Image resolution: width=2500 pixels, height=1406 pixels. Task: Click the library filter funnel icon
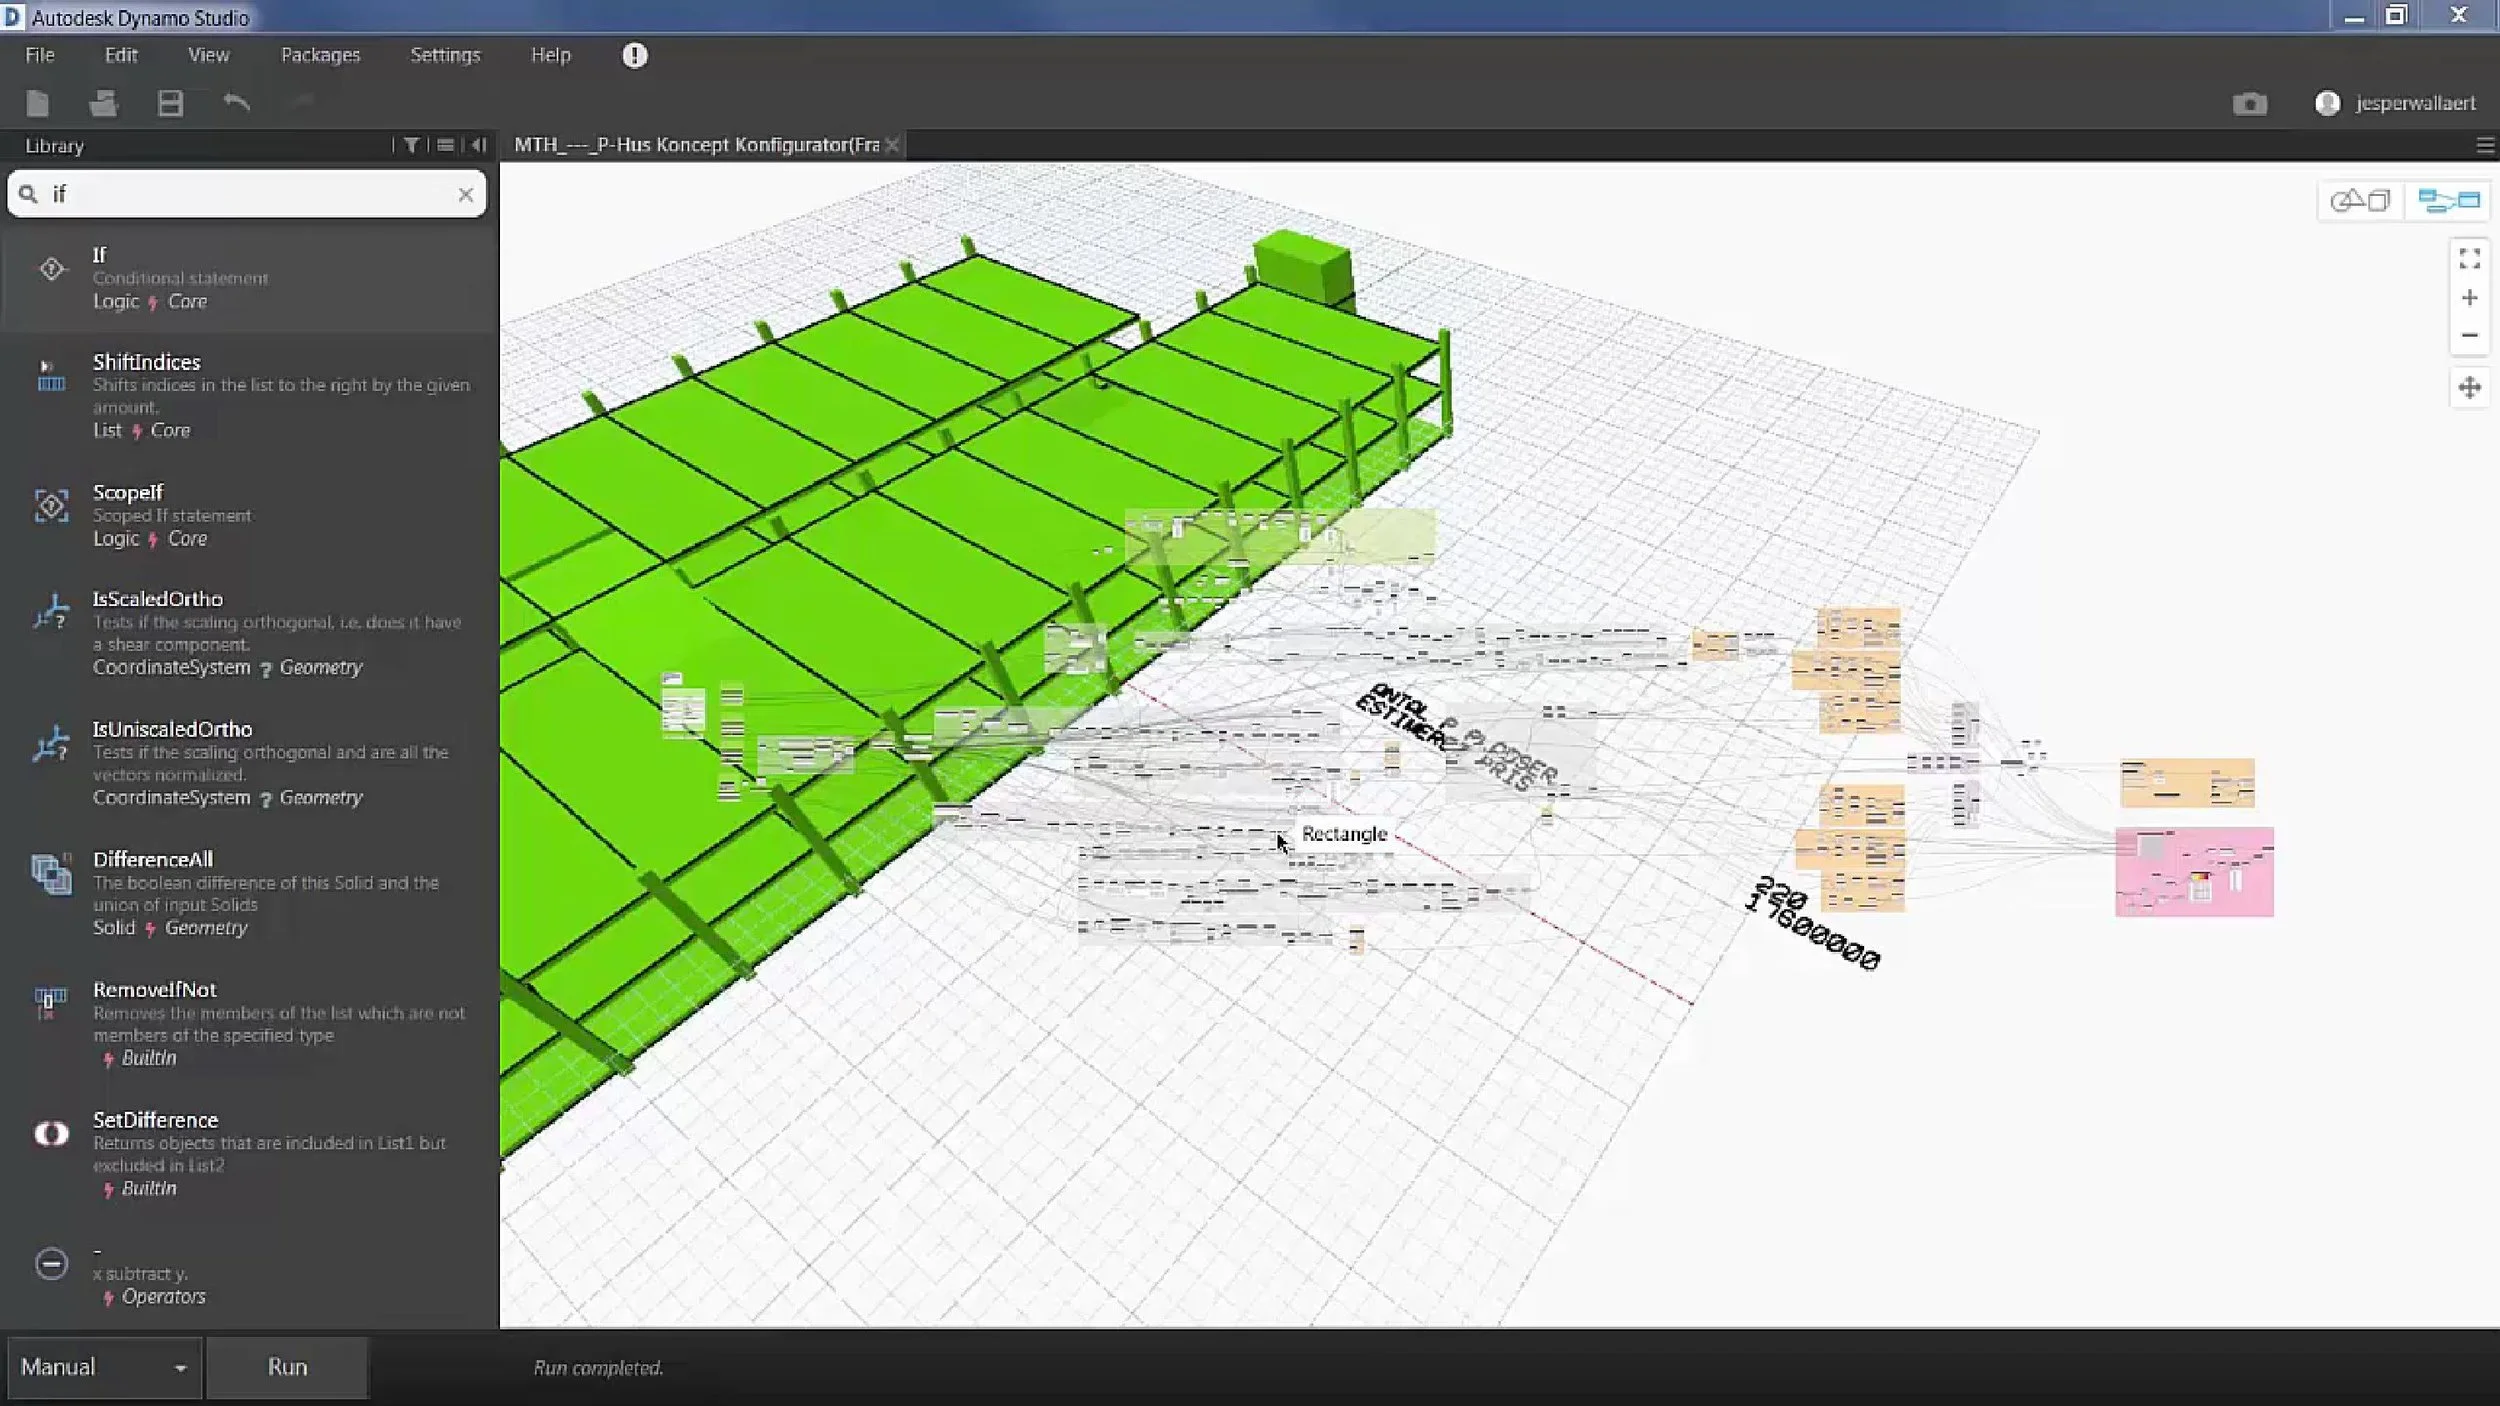pyautogui.click(x=411, y=145)
